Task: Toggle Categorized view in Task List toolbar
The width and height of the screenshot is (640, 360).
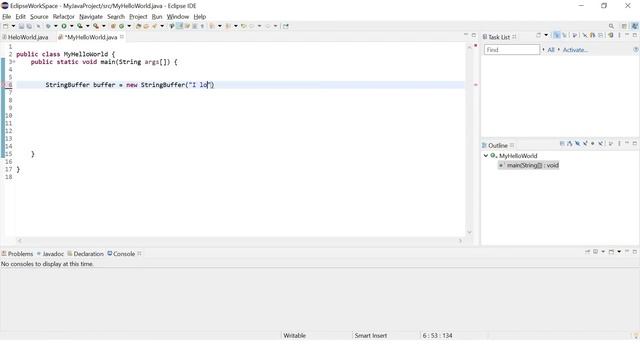Action: (556, 36)
